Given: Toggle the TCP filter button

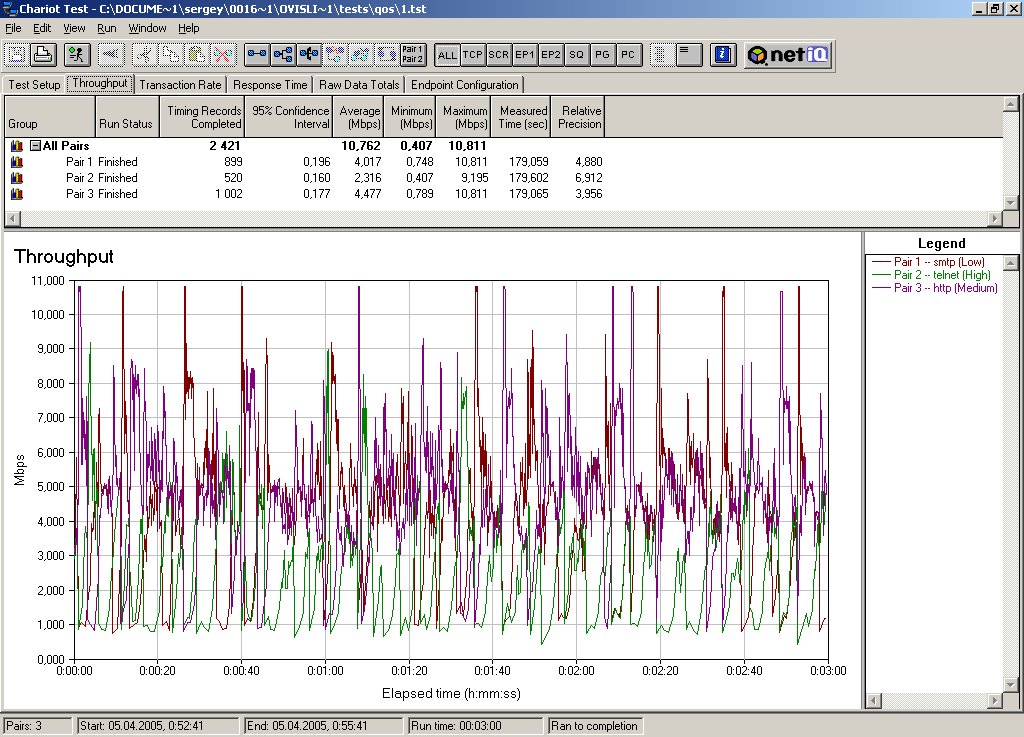Looking at the screenshot, I should click(x=473, y=55).
